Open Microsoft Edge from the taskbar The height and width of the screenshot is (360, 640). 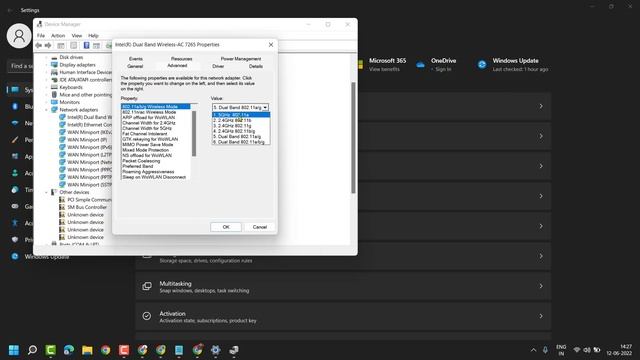69,350
